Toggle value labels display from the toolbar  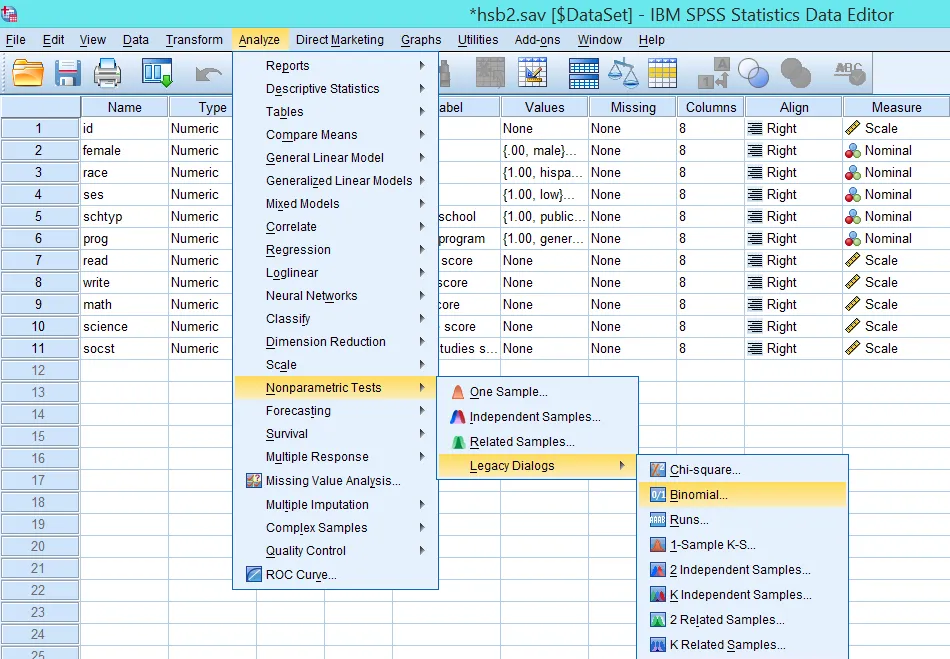[x=719, y=73]
